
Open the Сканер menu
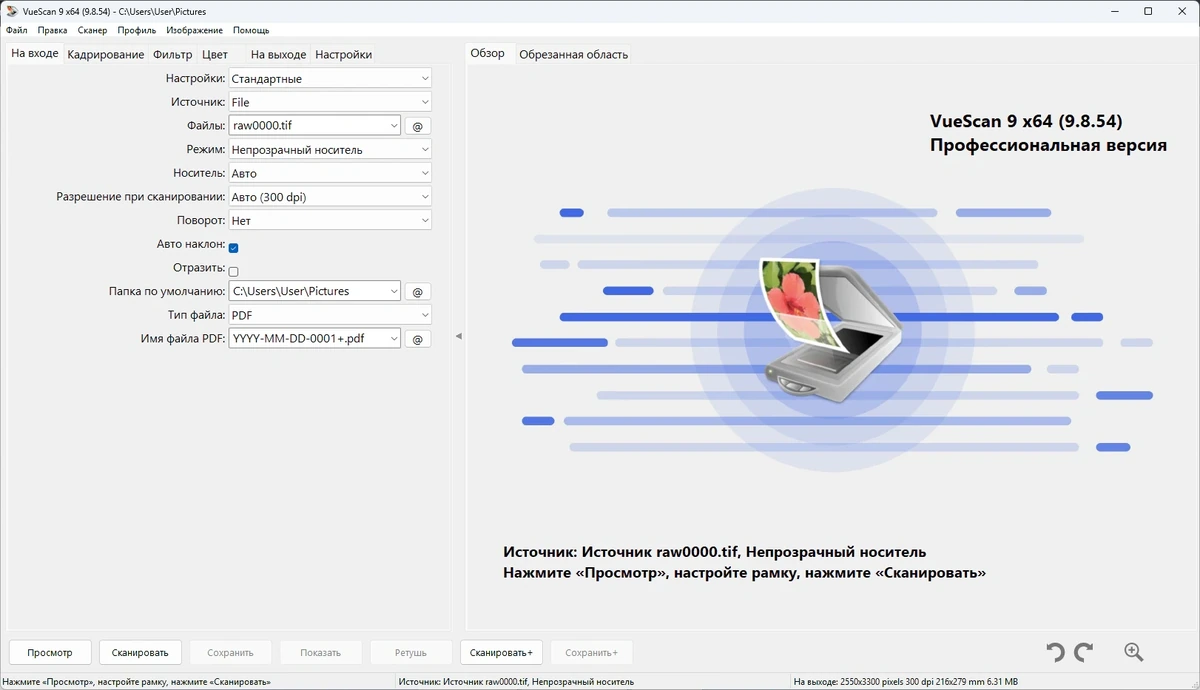pos(92,30)
